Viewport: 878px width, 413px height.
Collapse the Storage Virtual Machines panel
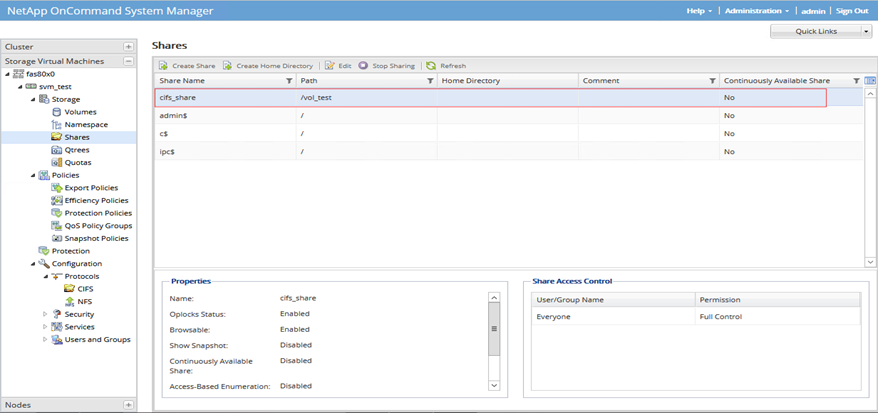coord(128,61)
